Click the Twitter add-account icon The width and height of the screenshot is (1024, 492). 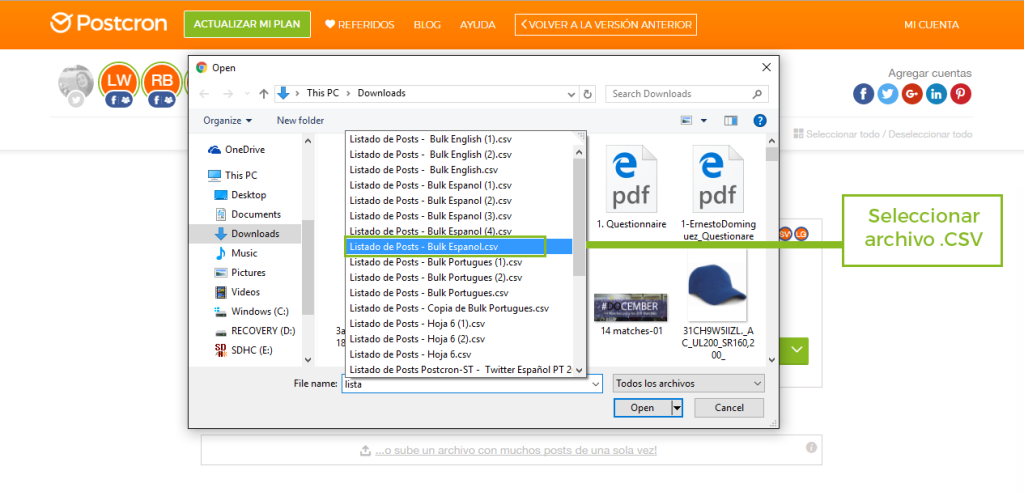coord(887,94)
